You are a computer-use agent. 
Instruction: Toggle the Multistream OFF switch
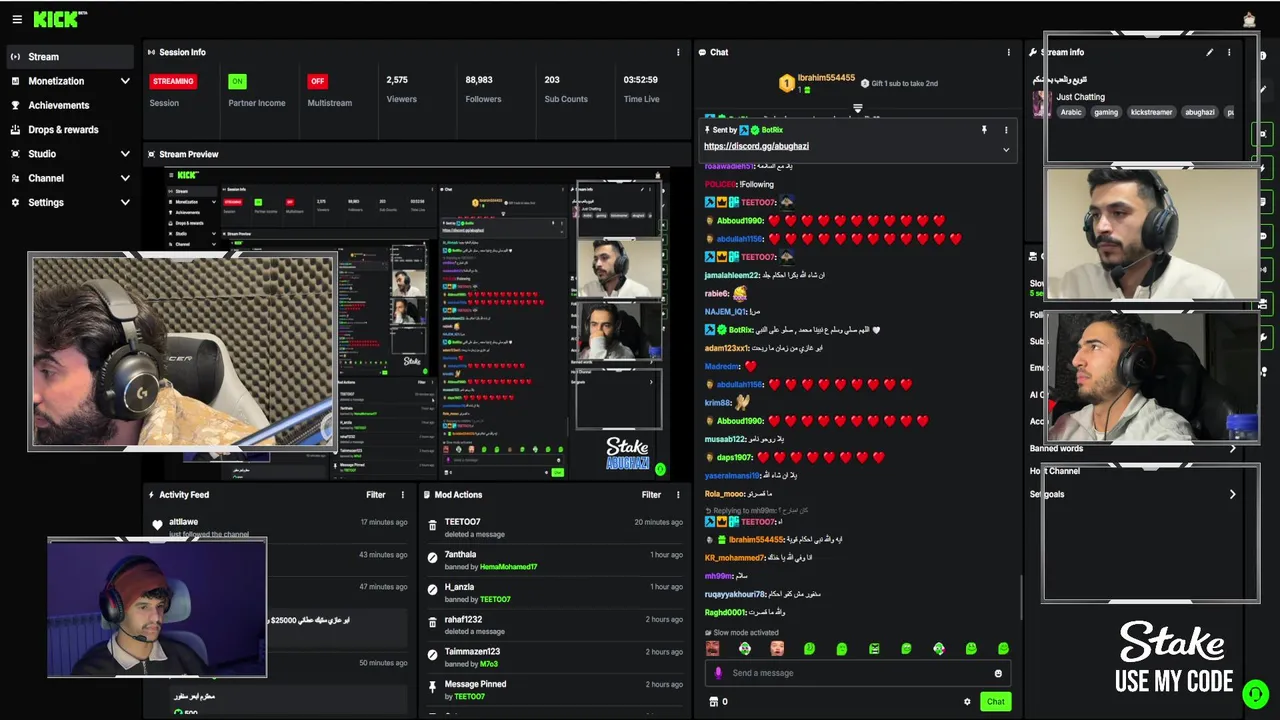pos(317,81)
